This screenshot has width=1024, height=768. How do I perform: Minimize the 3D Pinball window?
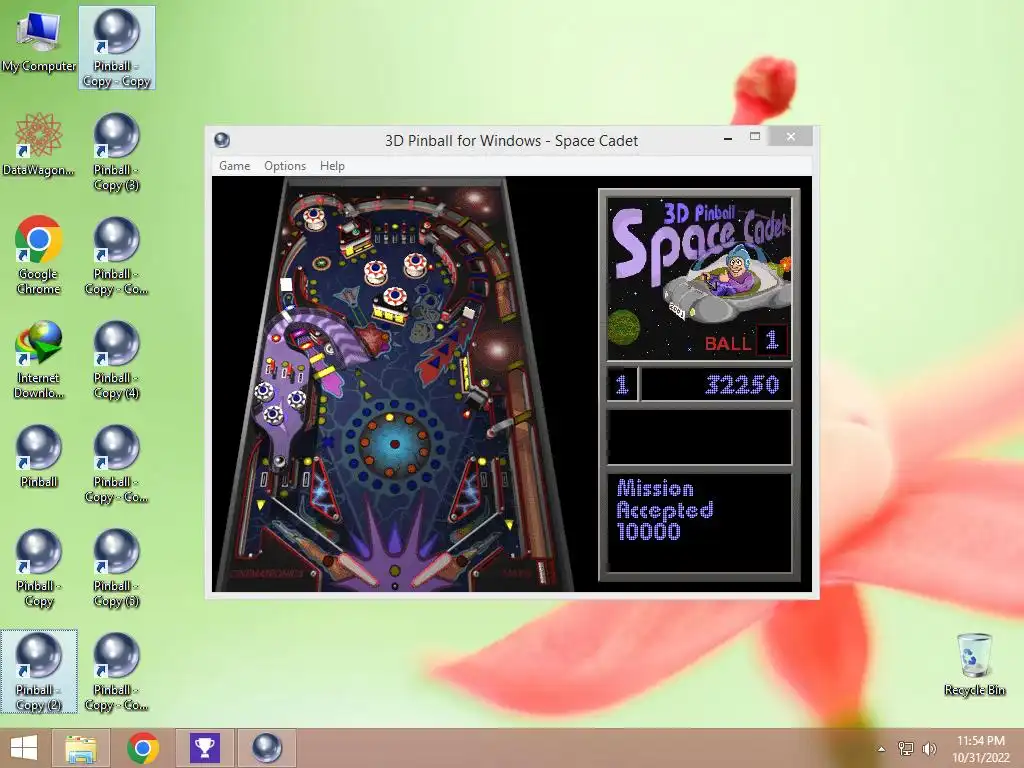pyautogui.click(x=728, y=138)
